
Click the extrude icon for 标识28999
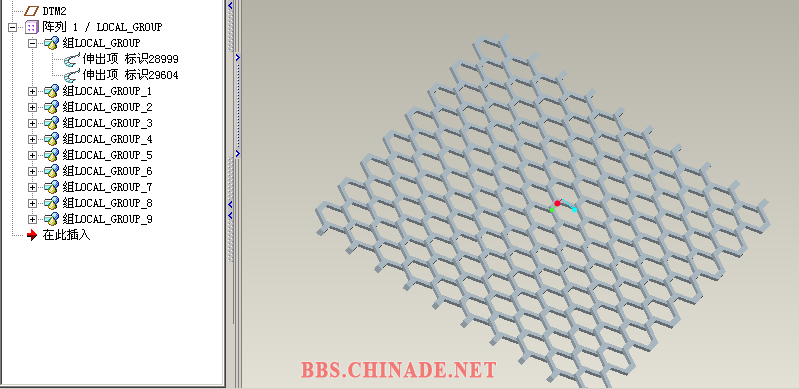[x=71, y=59]
